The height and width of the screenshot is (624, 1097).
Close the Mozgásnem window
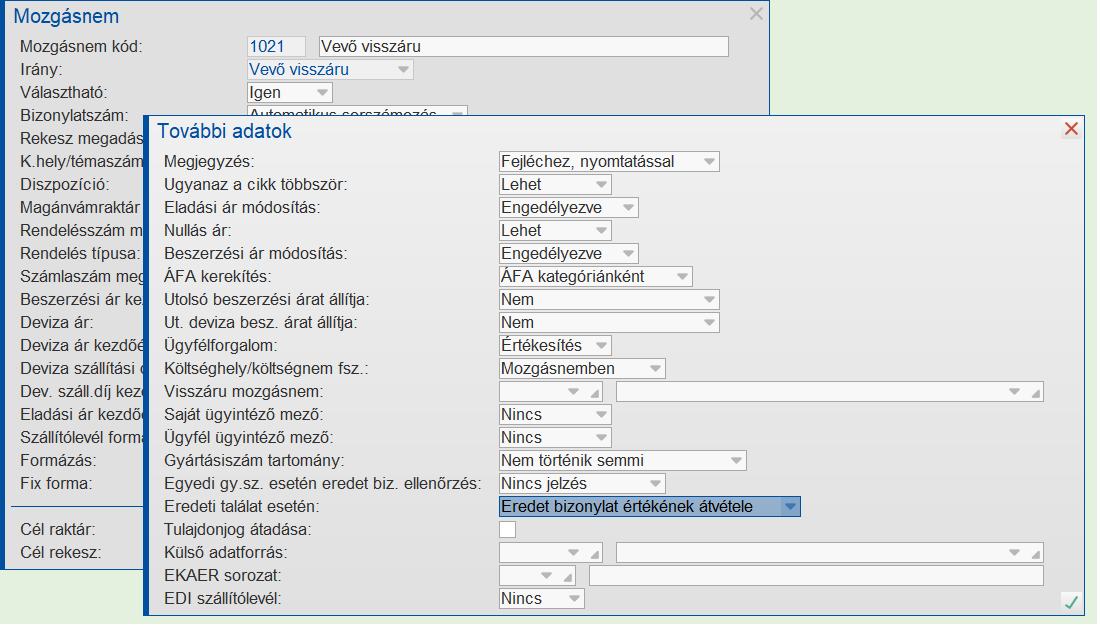point(756,14)
